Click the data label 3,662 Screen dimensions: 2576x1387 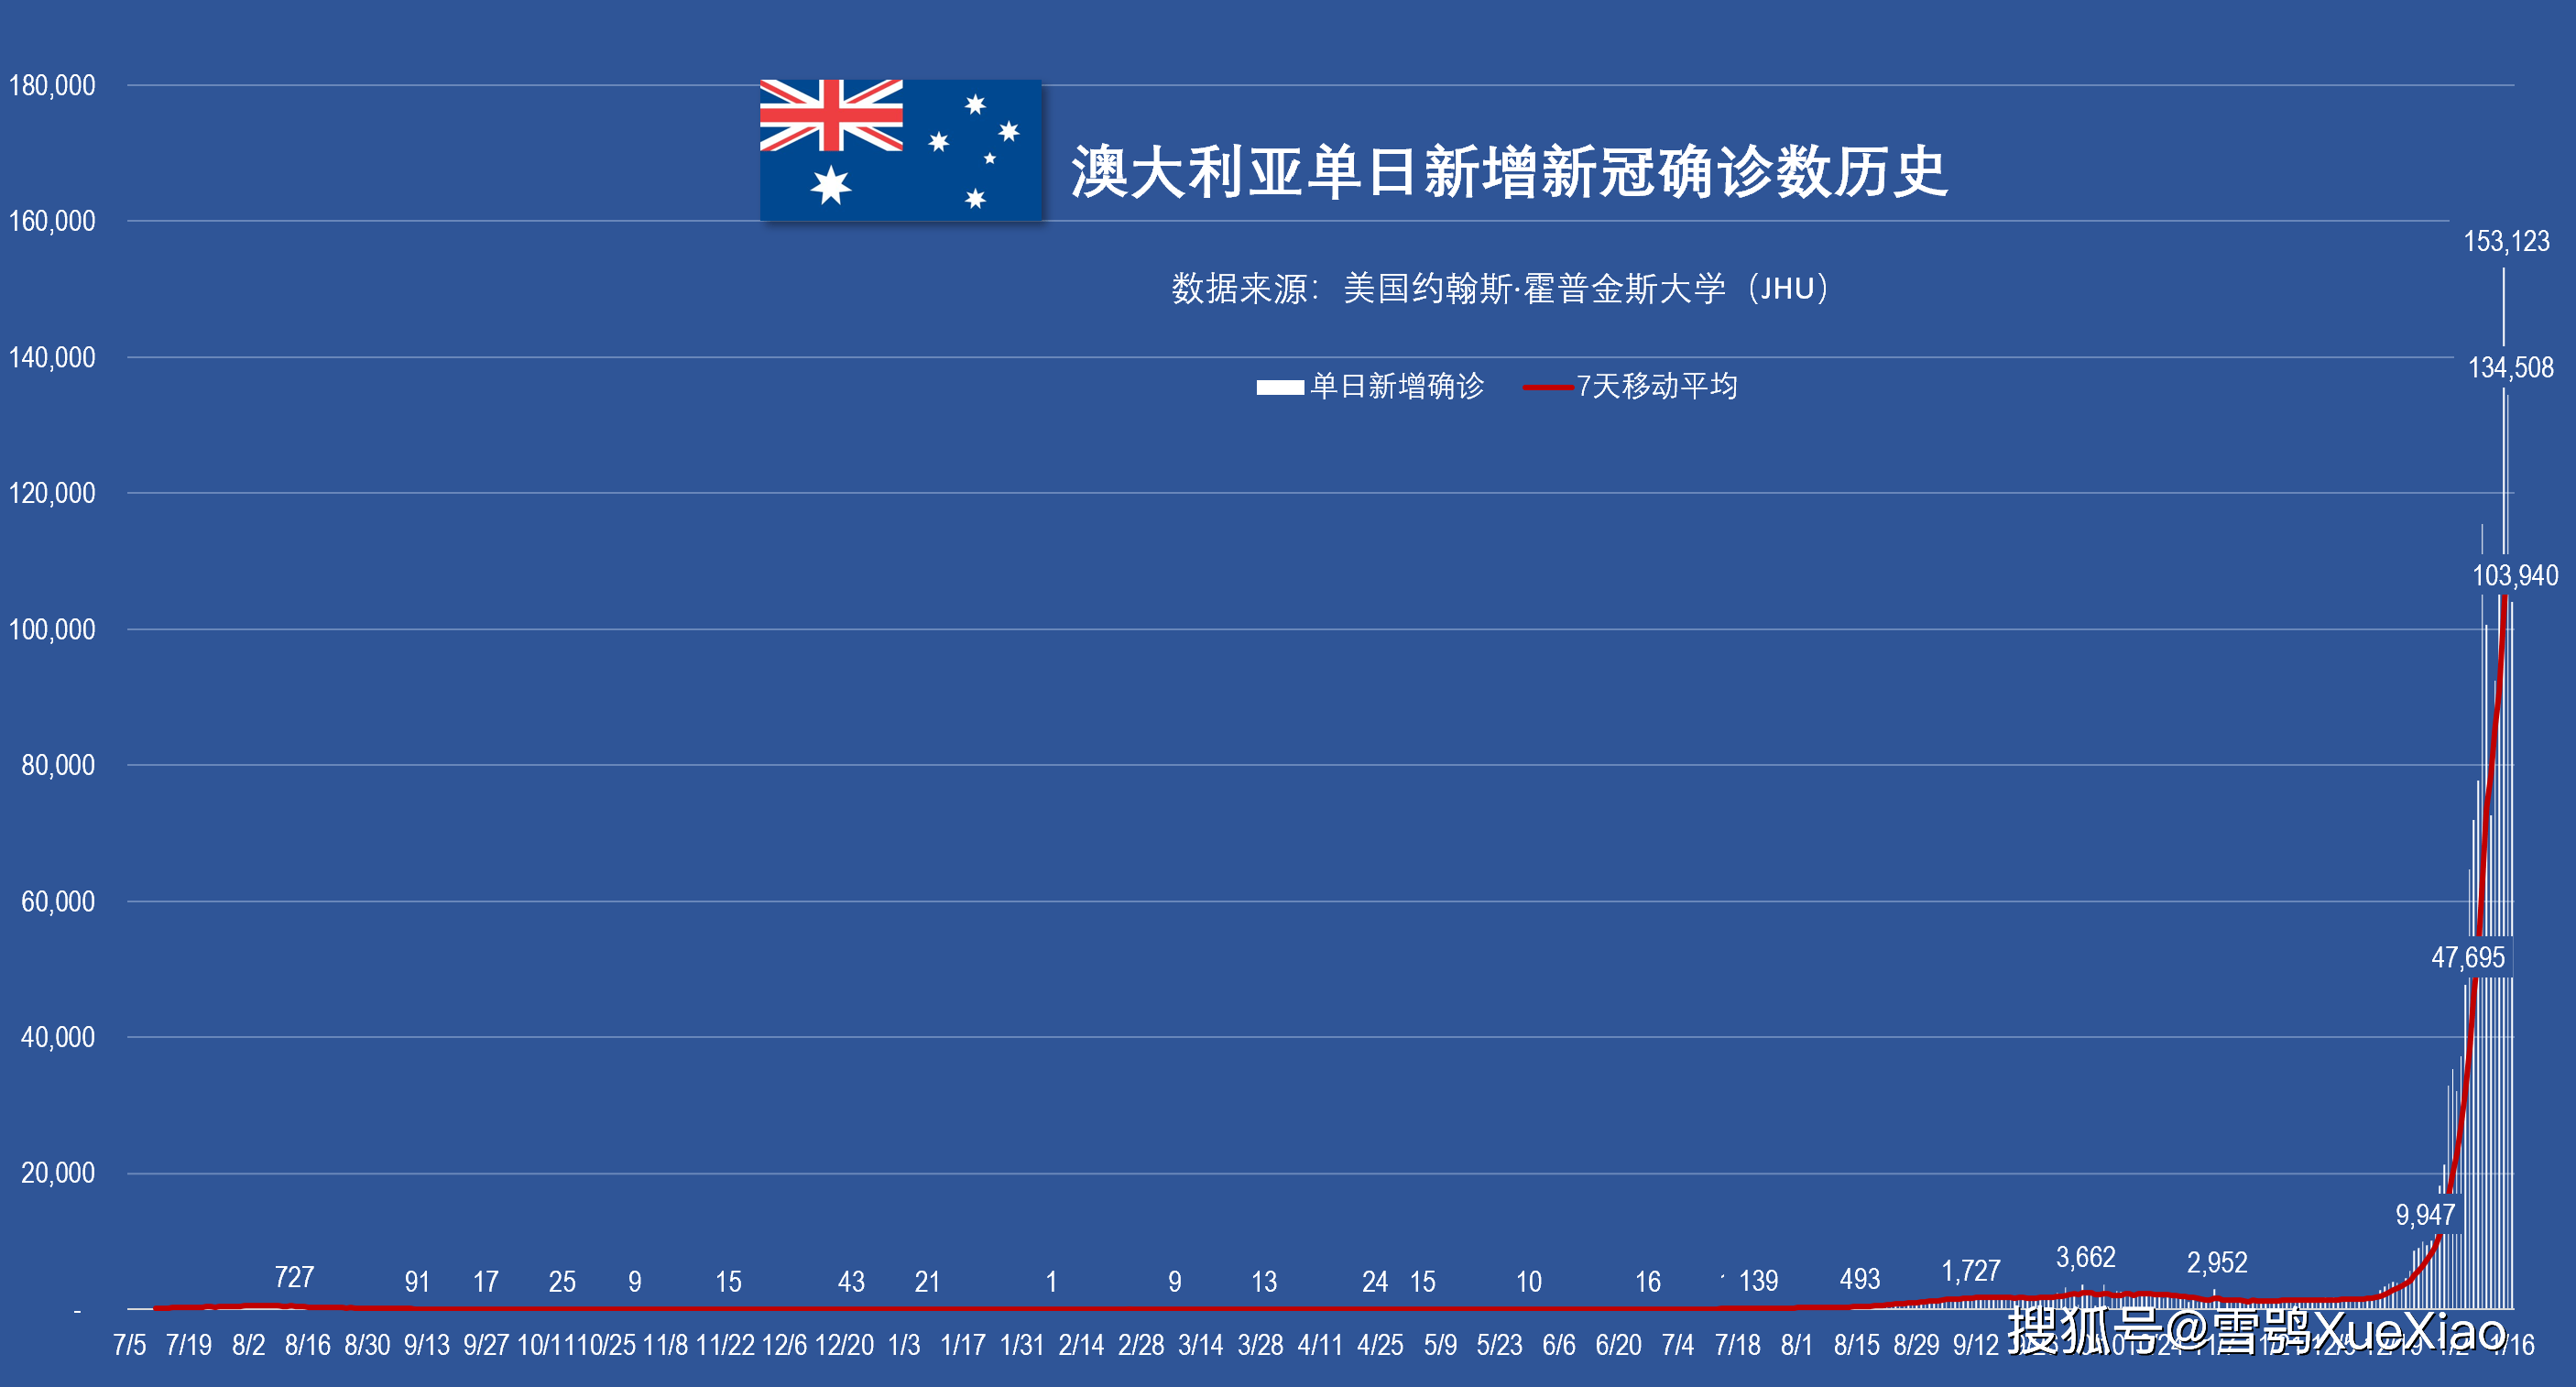point(2085,1257)
